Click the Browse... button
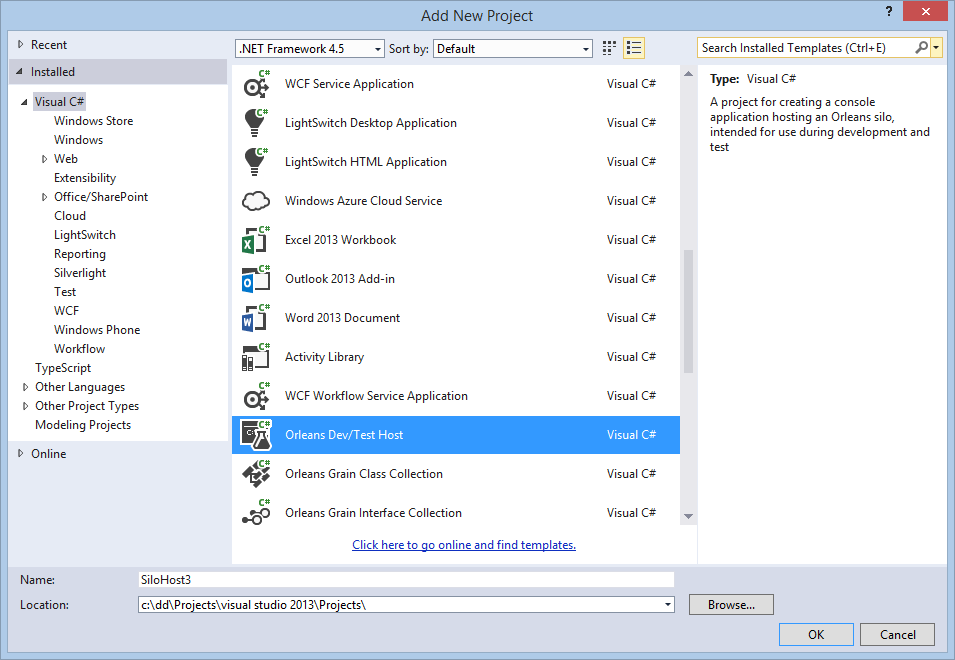The image size is (955, 660). pos(731,605)
